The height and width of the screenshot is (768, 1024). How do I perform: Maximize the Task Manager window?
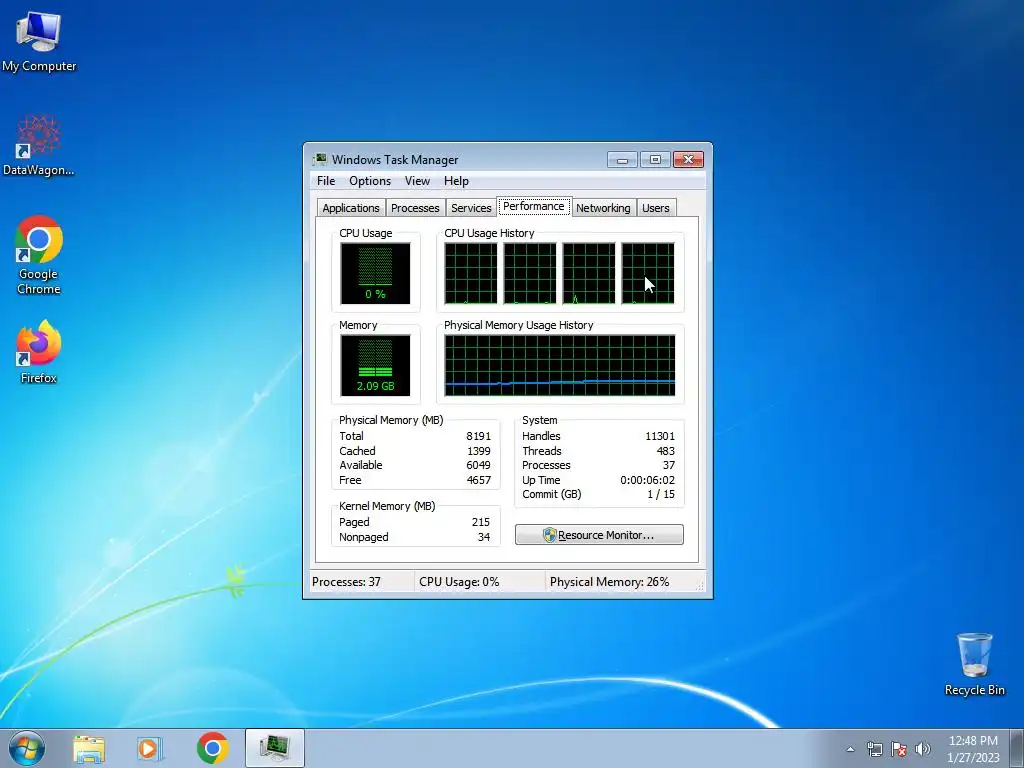tap(654, 159)
